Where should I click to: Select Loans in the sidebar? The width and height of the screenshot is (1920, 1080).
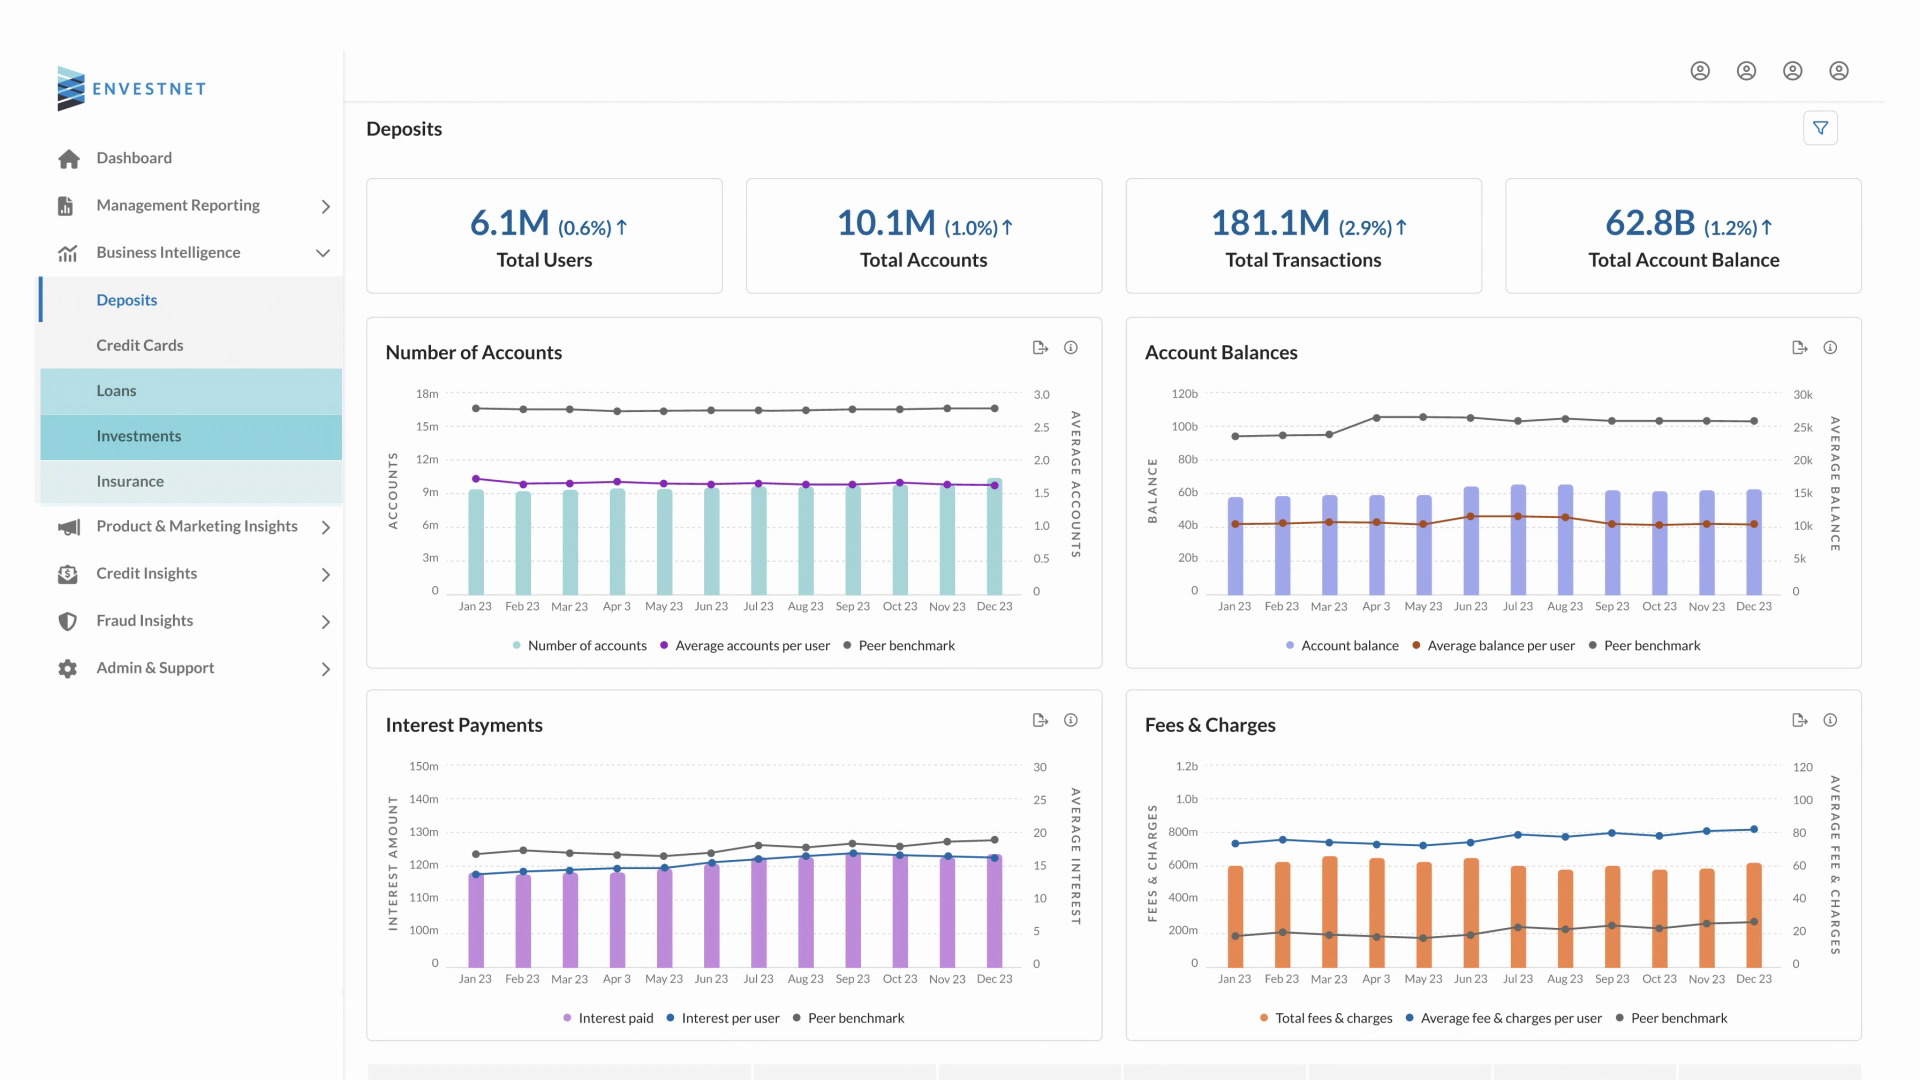tap(190, 391)
